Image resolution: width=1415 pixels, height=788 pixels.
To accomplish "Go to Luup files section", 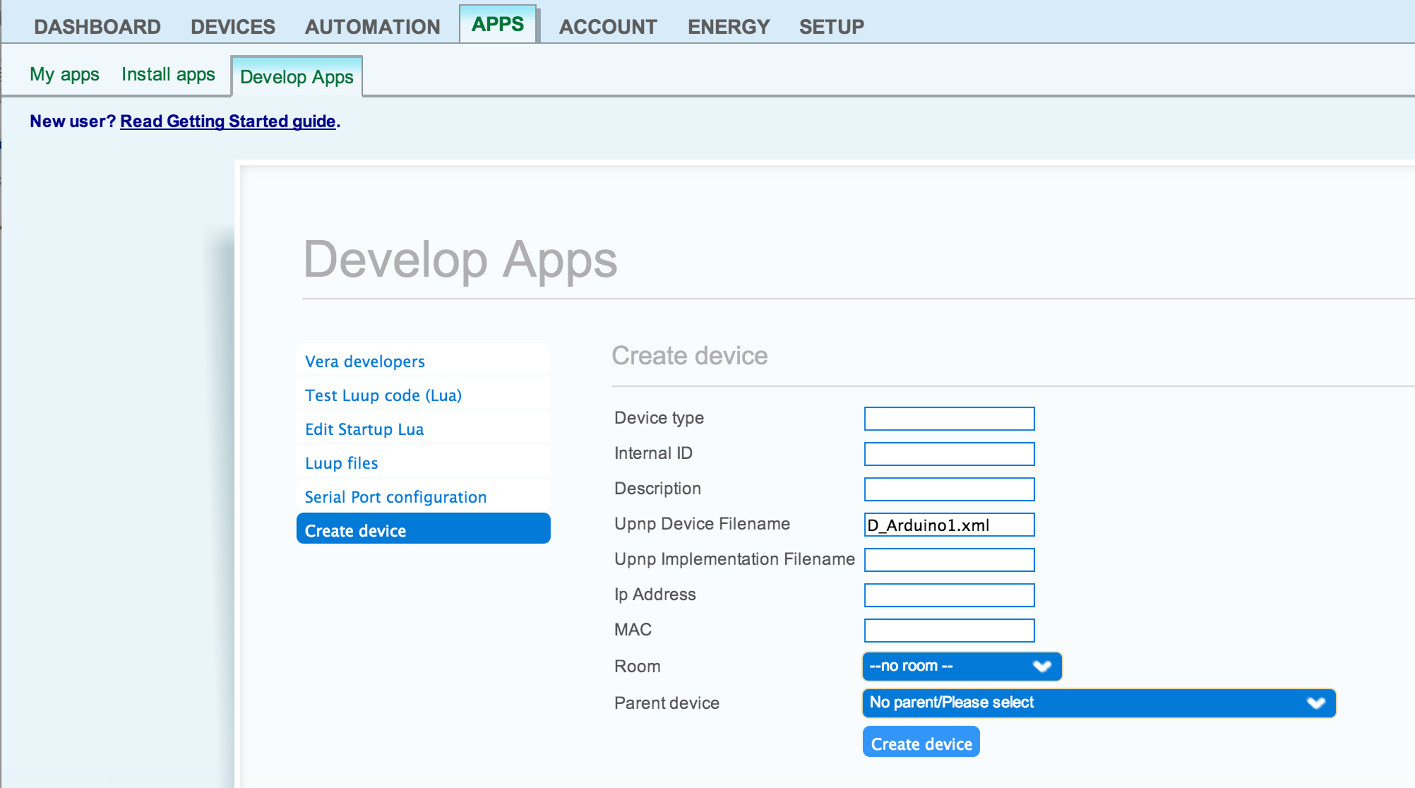I will coord(341,463).
